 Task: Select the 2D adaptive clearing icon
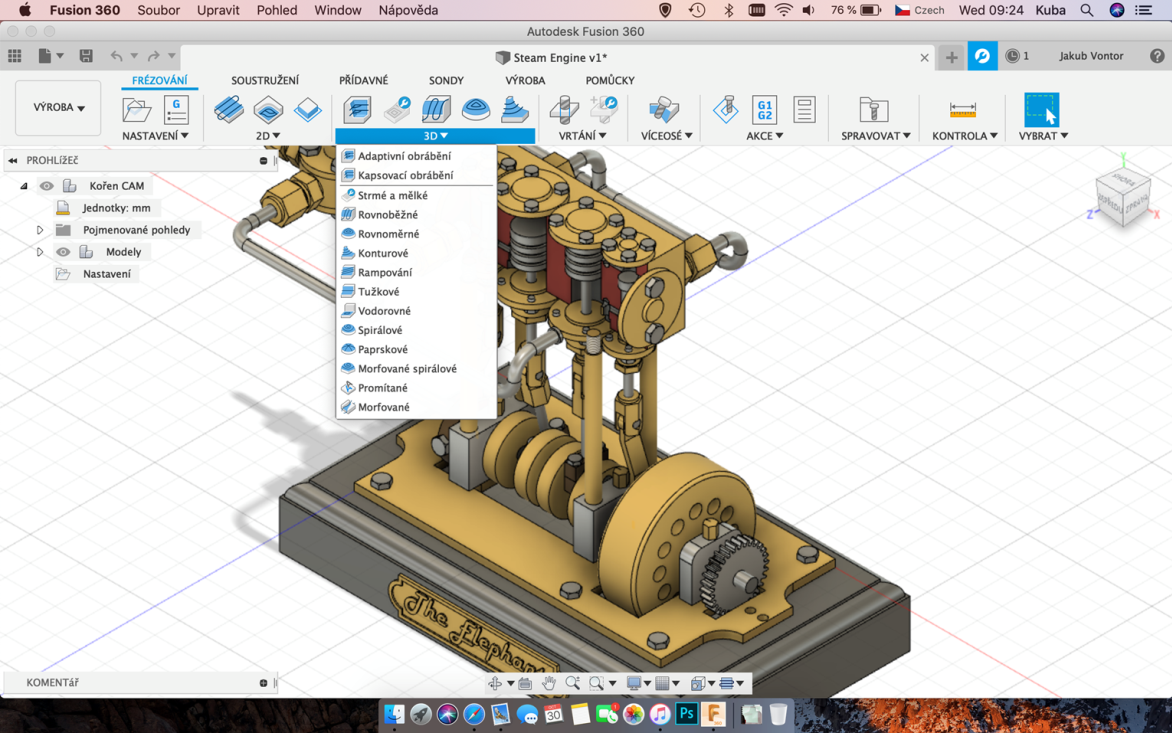(x=228, y=109)
